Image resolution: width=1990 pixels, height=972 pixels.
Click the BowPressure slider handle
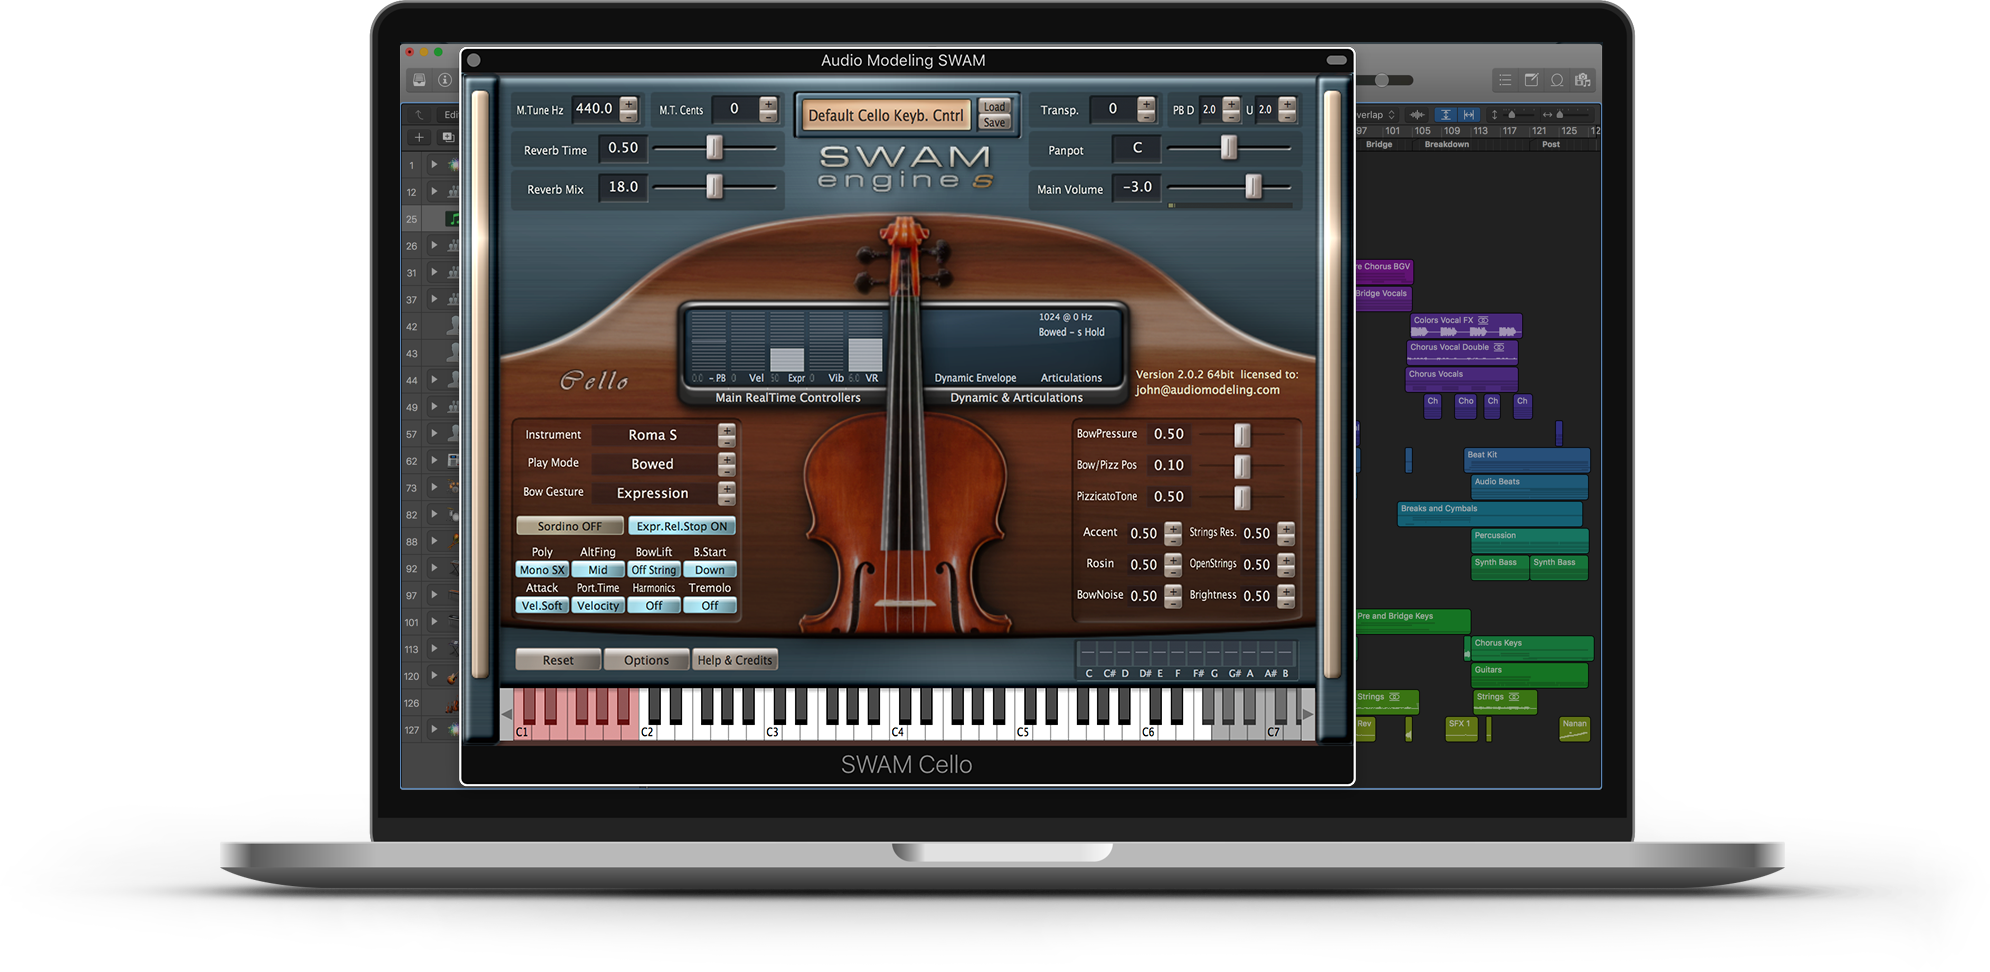pos(1242,435)
